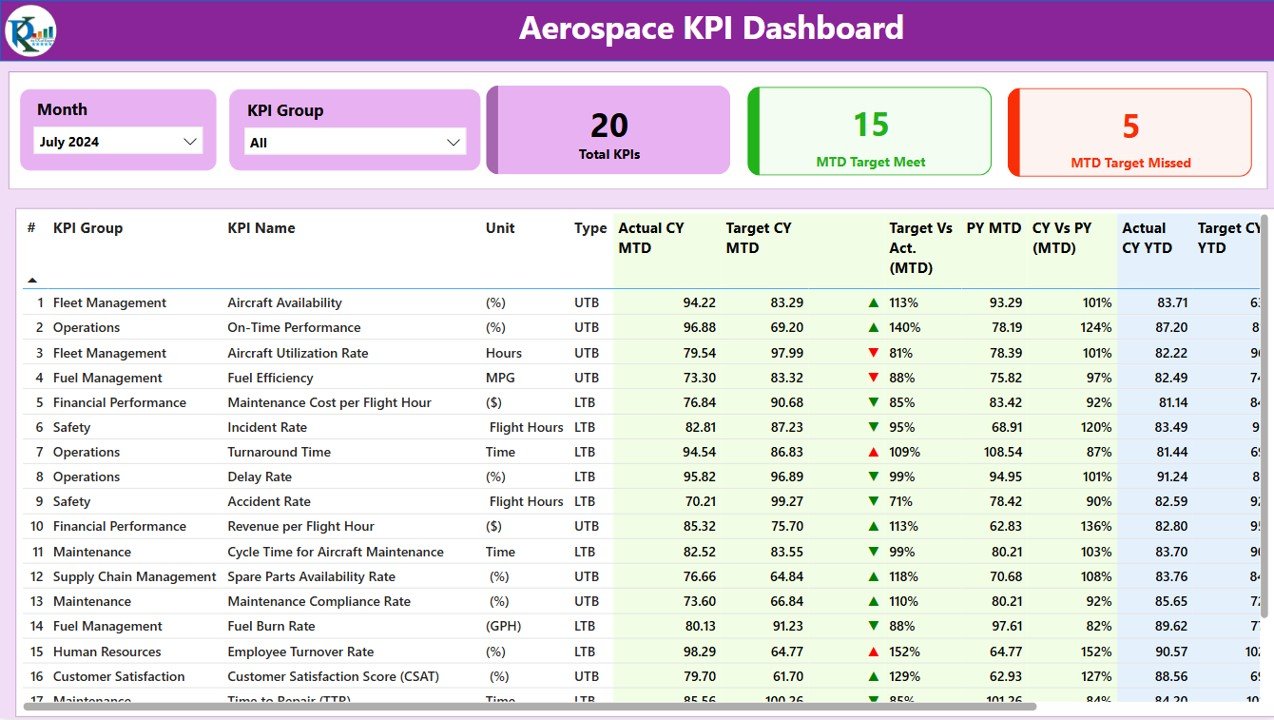Click red down arrow for Aircraft Utilization Rate
1274x720 pixels.
pos(873,353)
